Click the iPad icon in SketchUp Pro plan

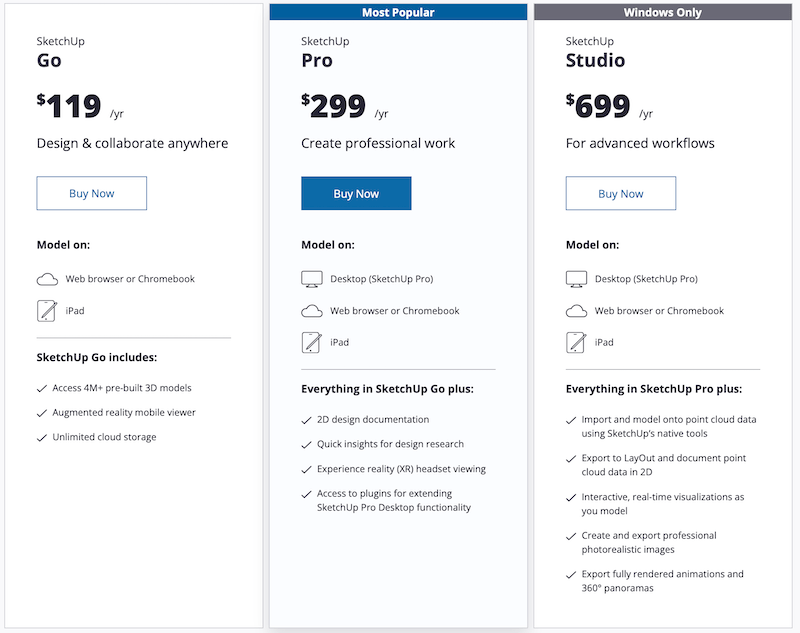coord(312,342)
